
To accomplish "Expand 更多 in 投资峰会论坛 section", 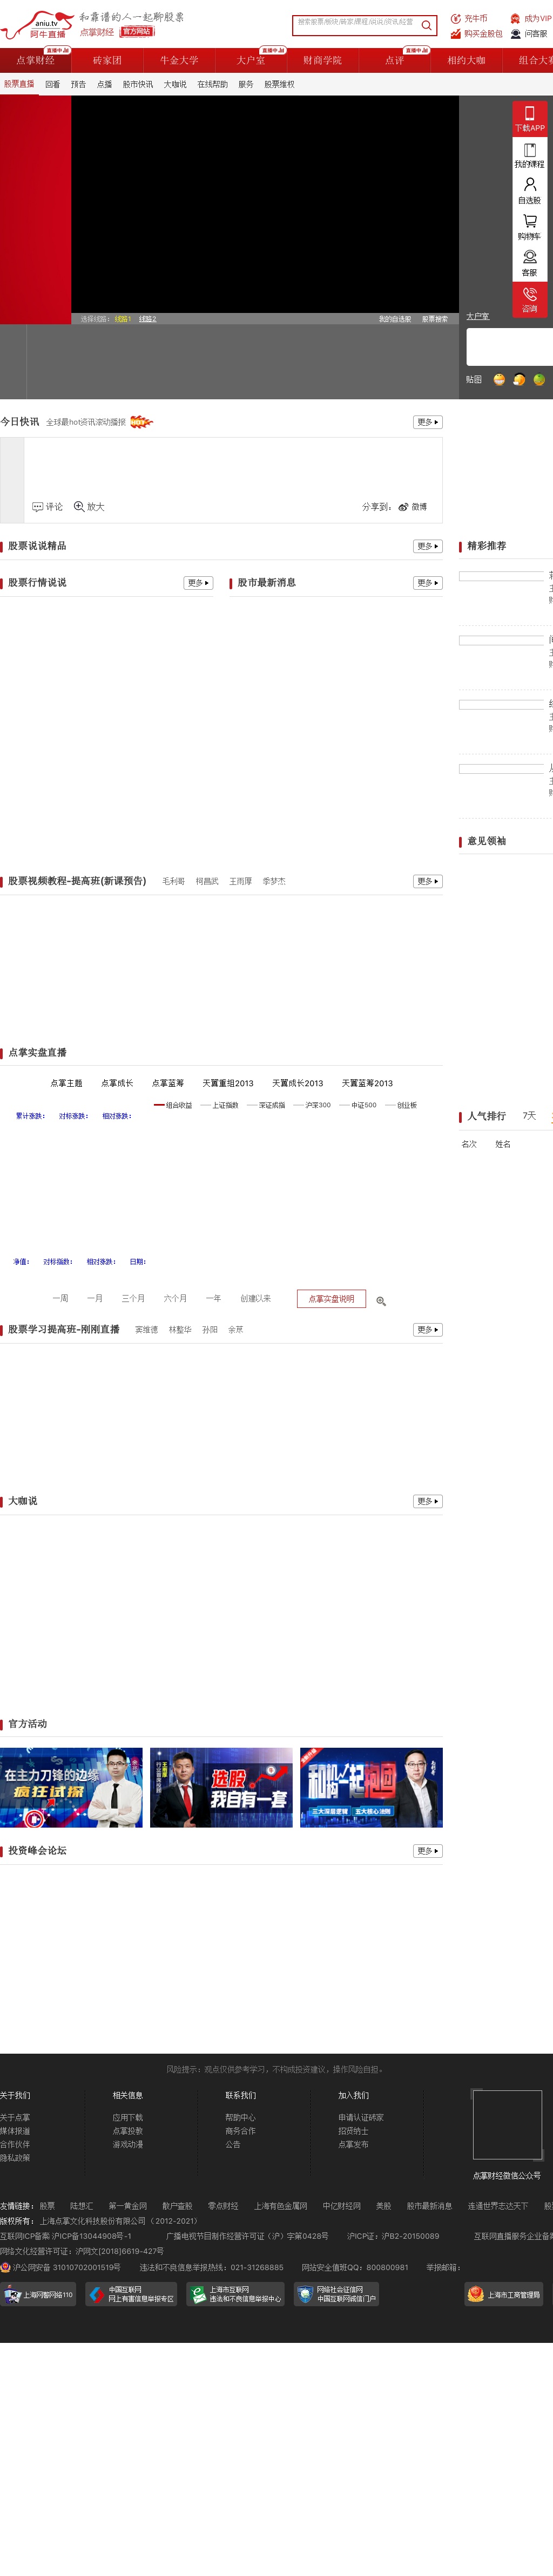I will (428, 1851).
